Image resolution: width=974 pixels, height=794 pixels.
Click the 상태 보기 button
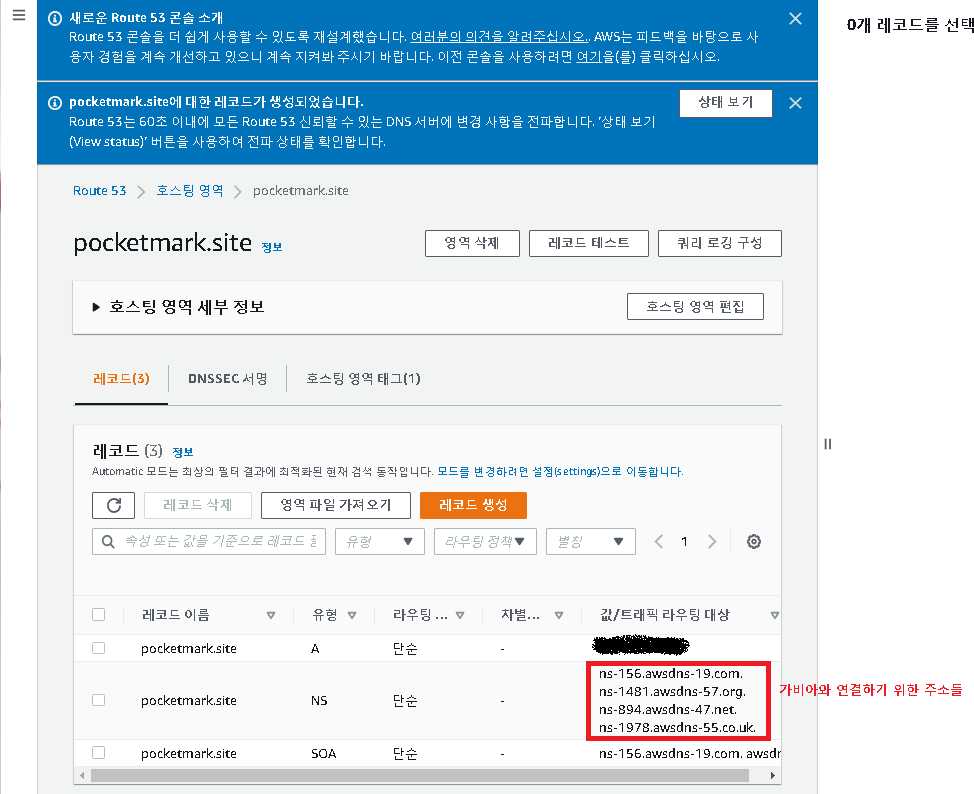(726, 103)
